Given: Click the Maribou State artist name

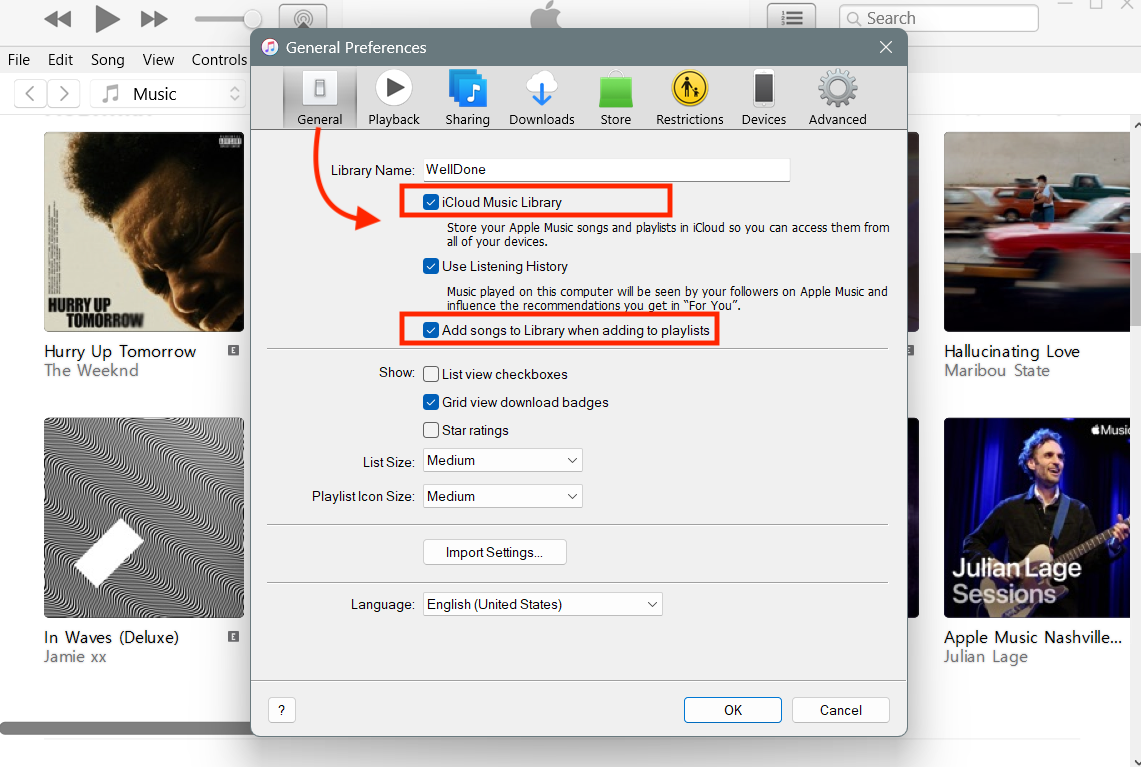Looking at the screenshot, I should 997,370.
